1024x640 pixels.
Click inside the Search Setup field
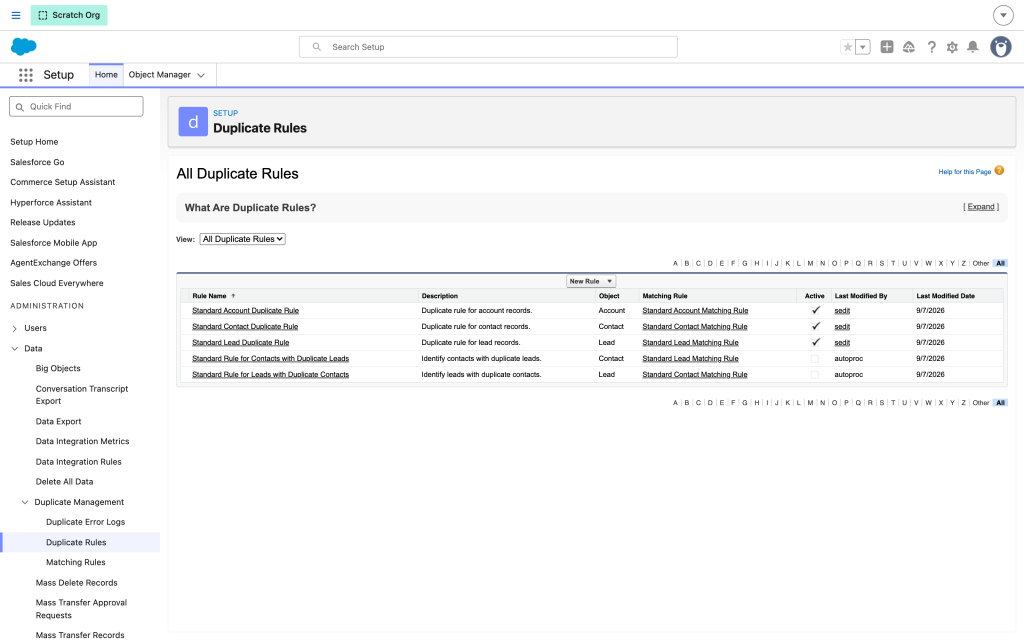pos(488,47)
